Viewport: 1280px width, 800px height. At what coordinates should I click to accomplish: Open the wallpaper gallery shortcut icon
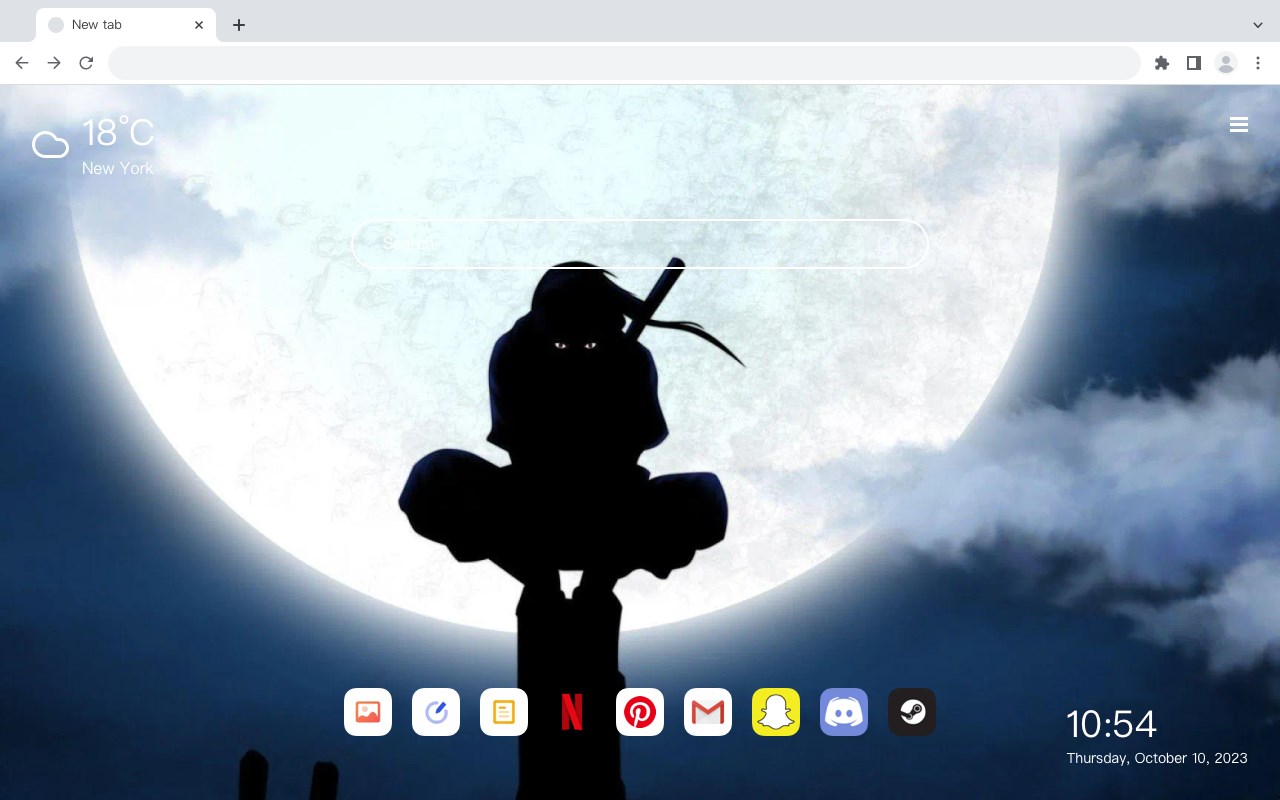pos(368,712)
